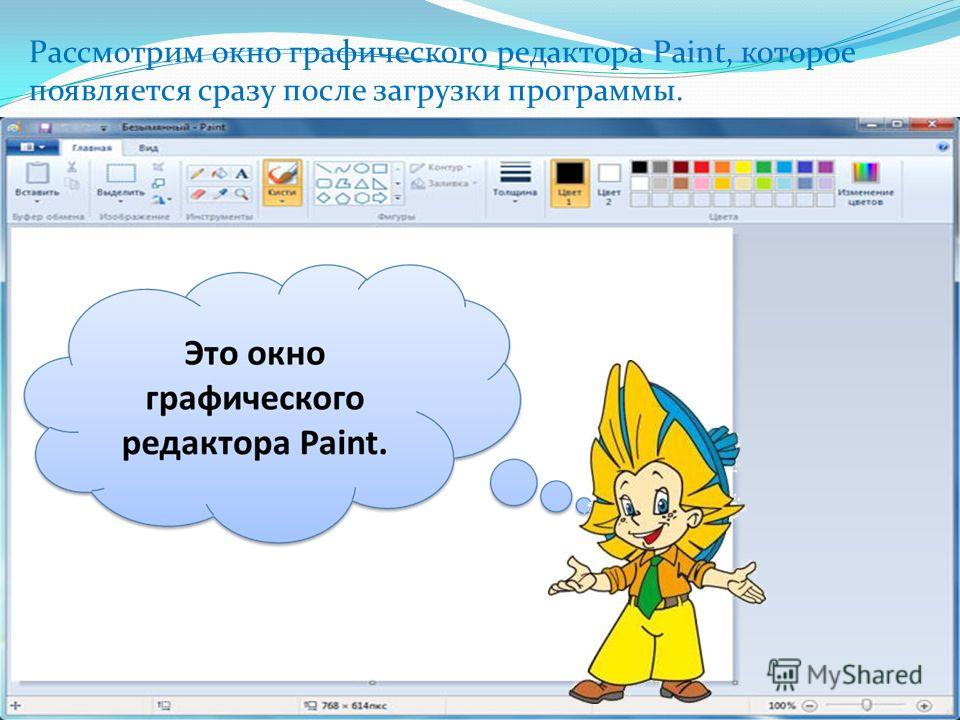Click the Paste clipboard icon
Image resolution: width=960 pixels, height=720 pixels.
point(37,173)
